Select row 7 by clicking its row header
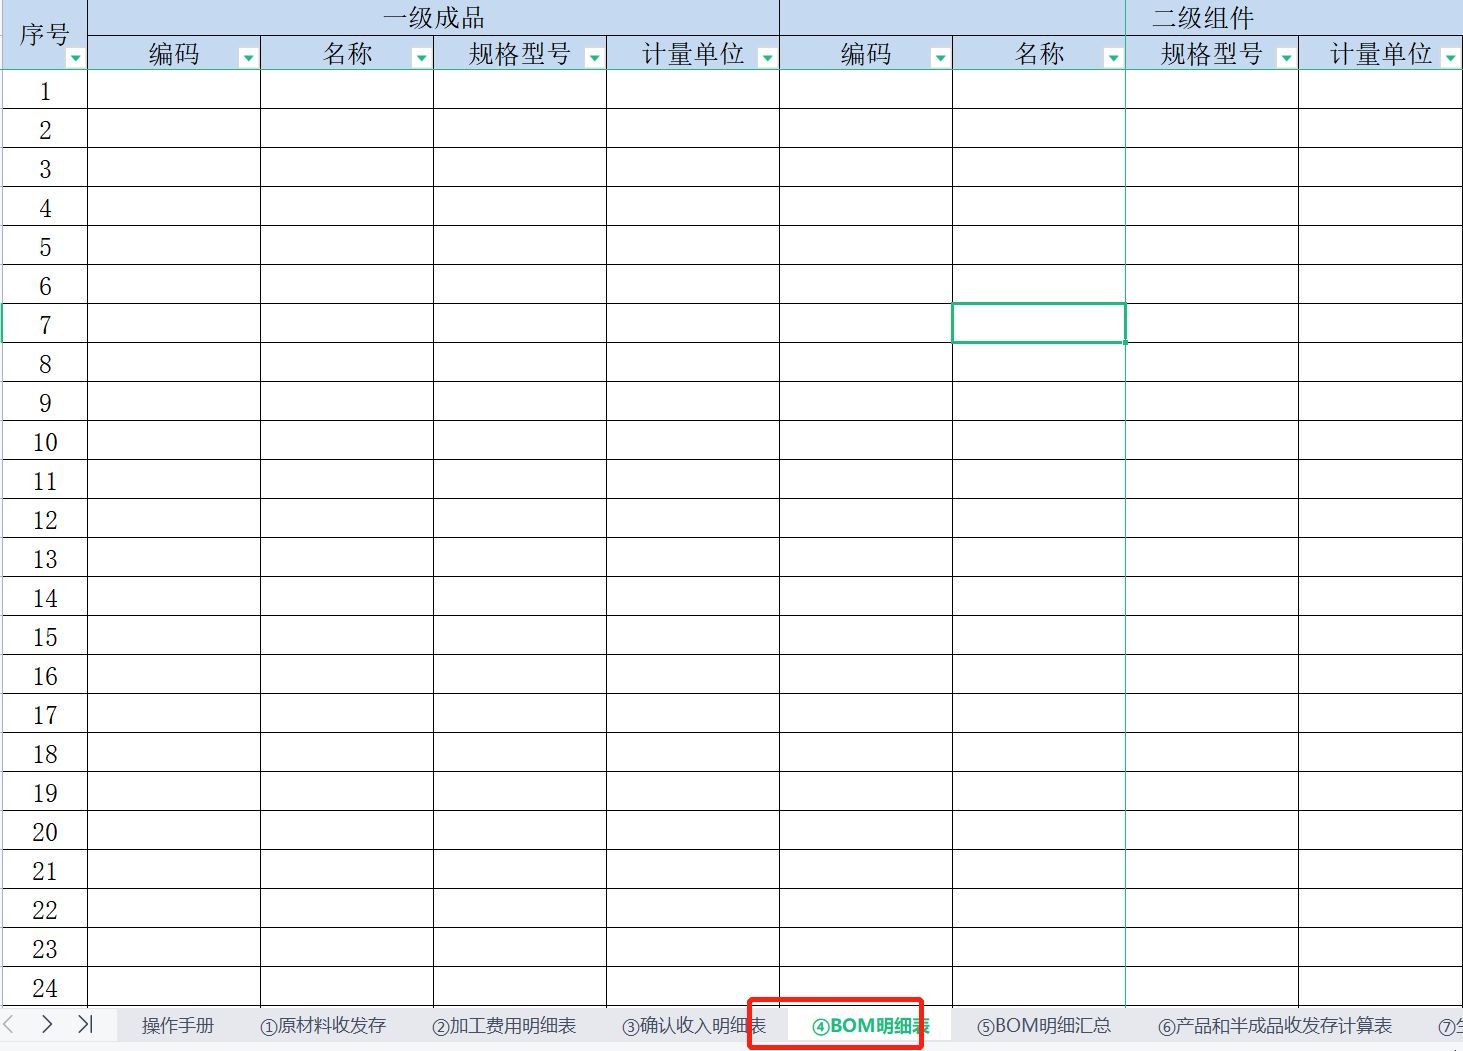 click(45, 324)
